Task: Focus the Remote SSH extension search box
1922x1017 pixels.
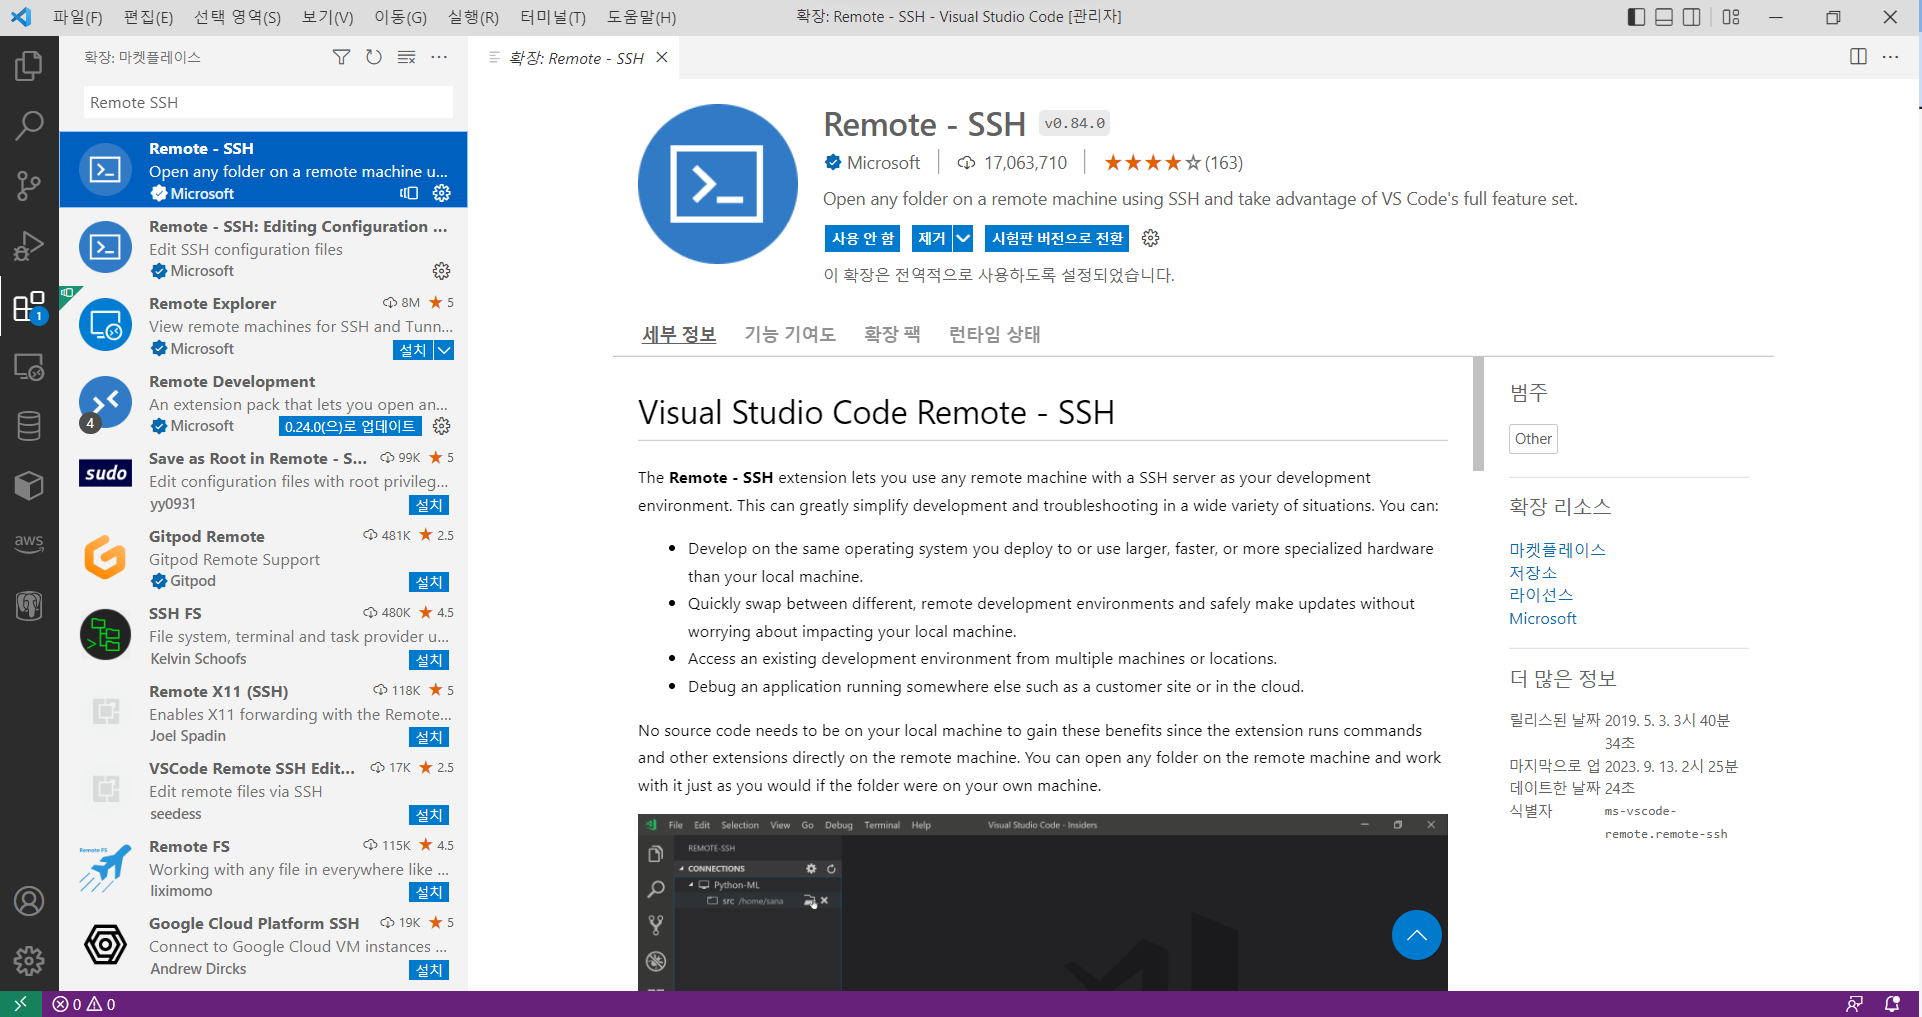Action: coord(268,102)
